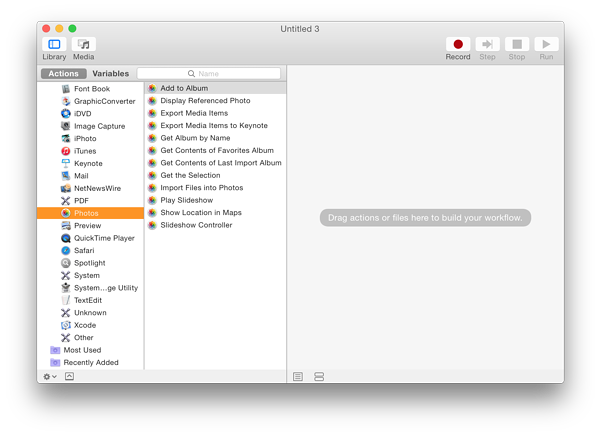Select Image Capture in the library
This screenshot has width=601, height=436.
[90, 126]
